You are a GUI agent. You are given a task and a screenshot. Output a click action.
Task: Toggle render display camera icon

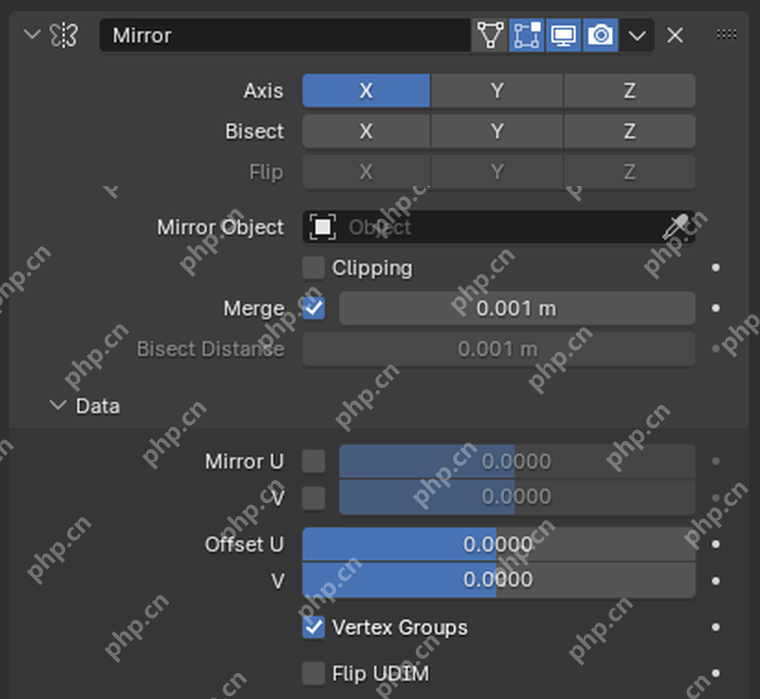pos(601,35)
